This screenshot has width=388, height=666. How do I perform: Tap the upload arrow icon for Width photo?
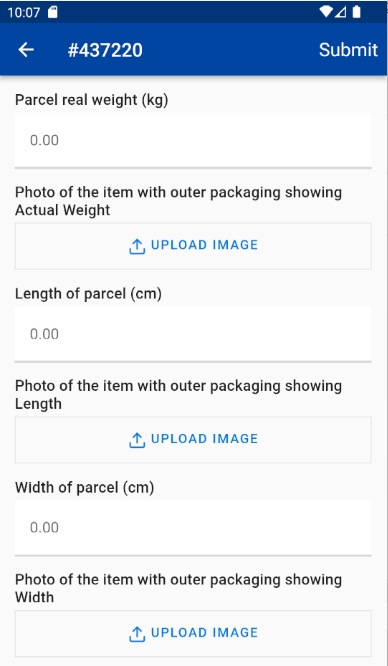click(137, 633)
